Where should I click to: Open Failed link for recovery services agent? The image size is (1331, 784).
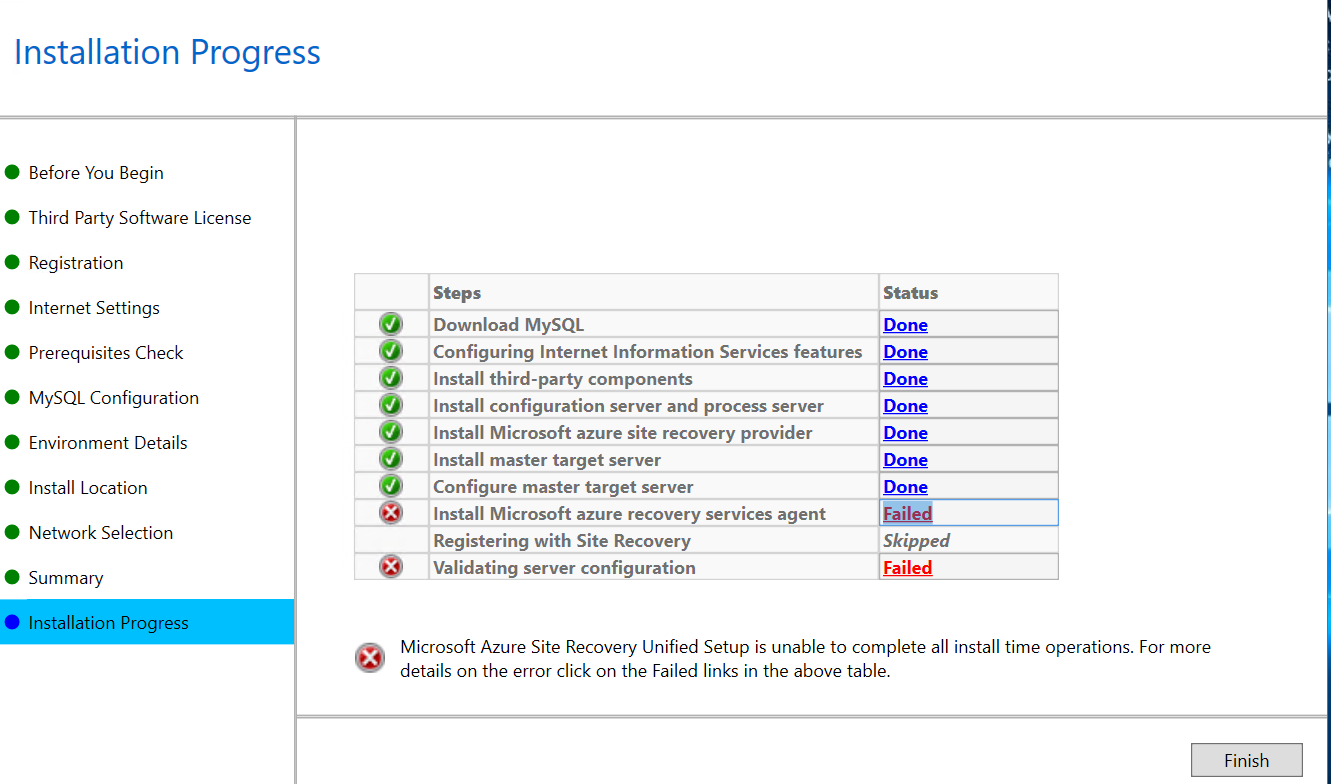tap(907, 514)
